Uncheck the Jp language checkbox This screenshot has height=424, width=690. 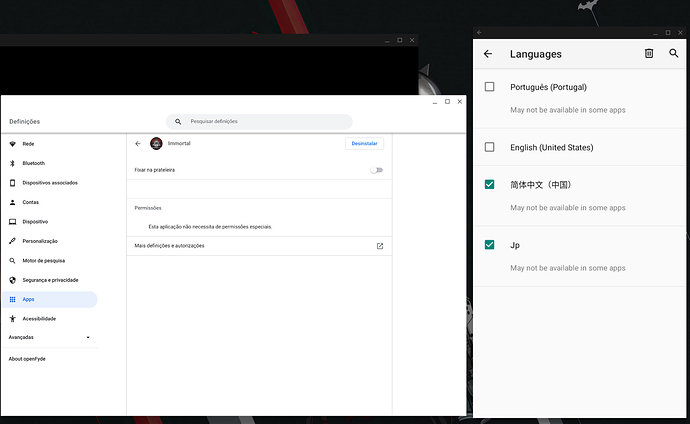pos(489,245)
